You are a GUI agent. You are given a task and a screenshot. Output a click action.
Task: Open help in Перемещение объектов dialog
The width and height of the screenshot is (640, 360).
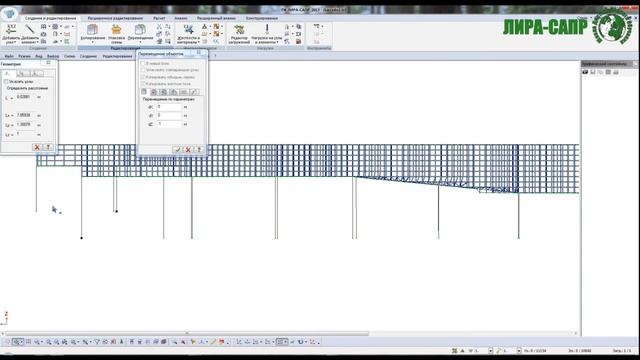coord(199,150)
